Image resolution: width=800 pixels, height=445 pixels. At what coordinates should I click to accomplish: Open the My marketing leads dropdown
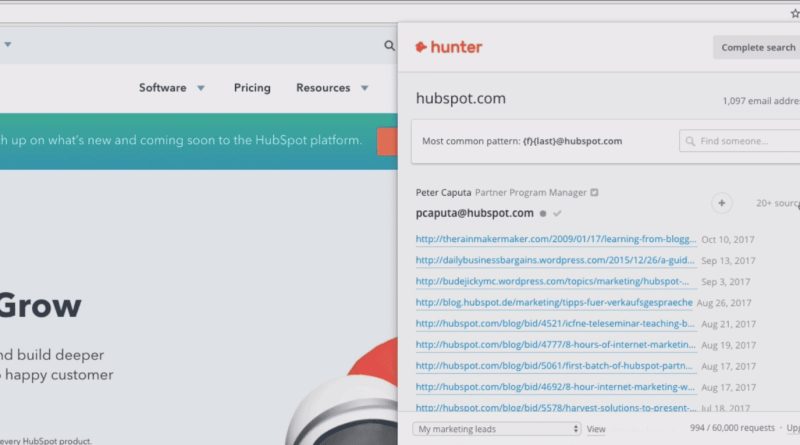(497, 429)
